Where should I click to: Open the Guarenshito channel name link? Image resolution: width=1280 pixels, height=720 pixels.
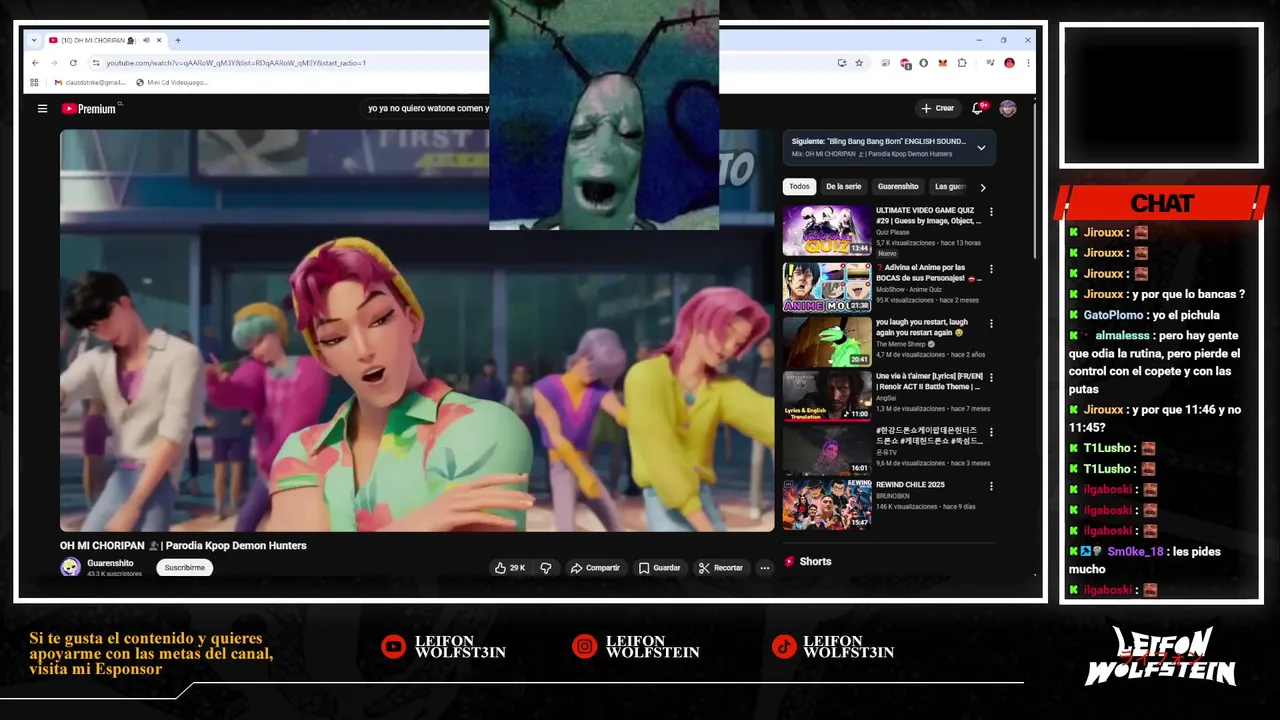coord(110,563)
